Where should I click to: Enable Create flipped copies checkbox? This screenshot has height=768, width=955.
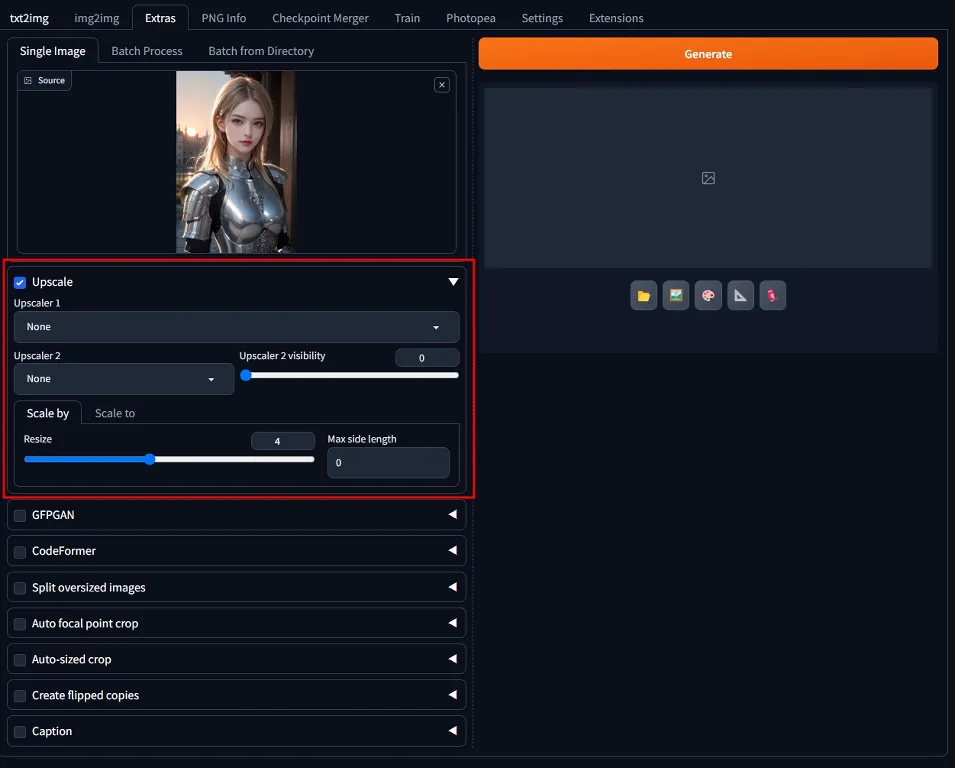20,696
